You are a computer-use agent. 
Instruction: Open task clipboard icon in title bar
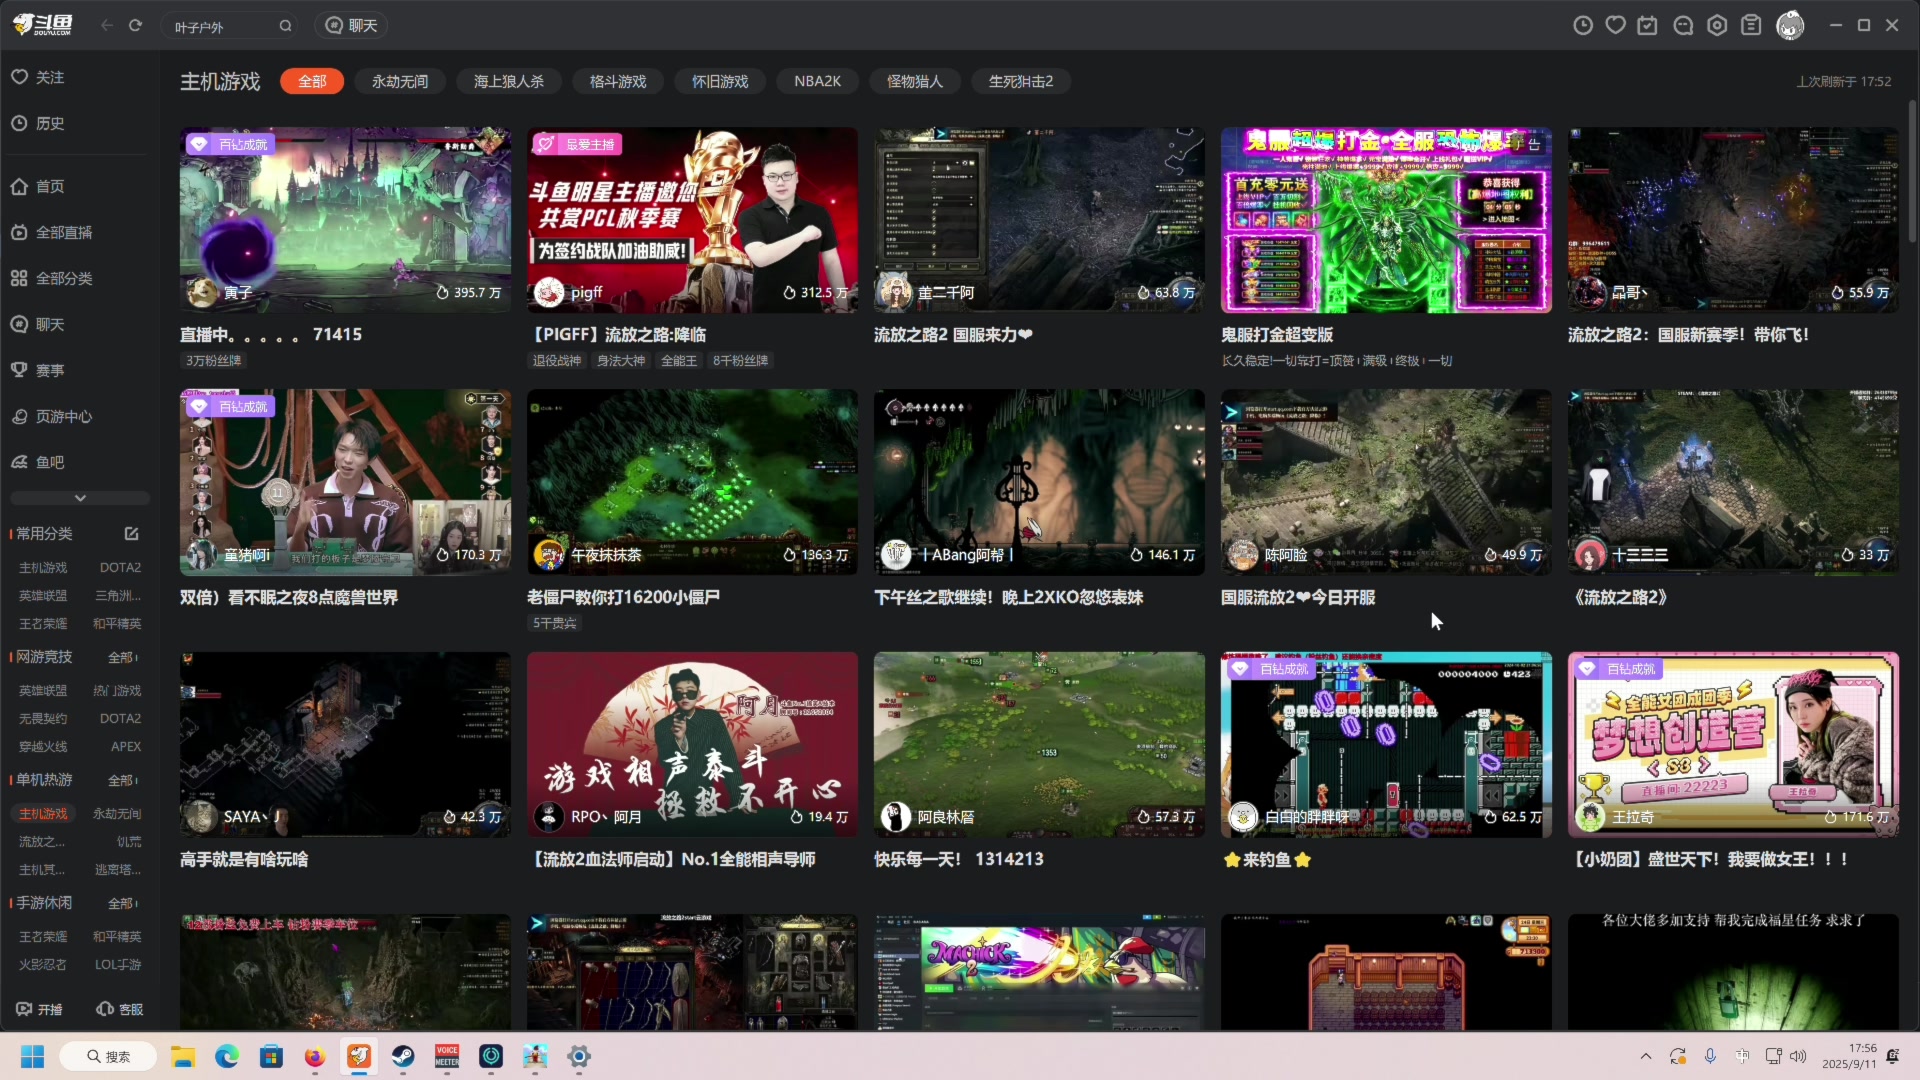1751,25
